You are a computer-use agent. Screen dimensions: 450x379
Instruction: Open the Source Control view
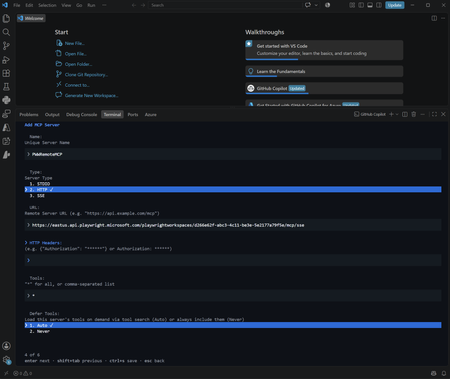point(6,46)
